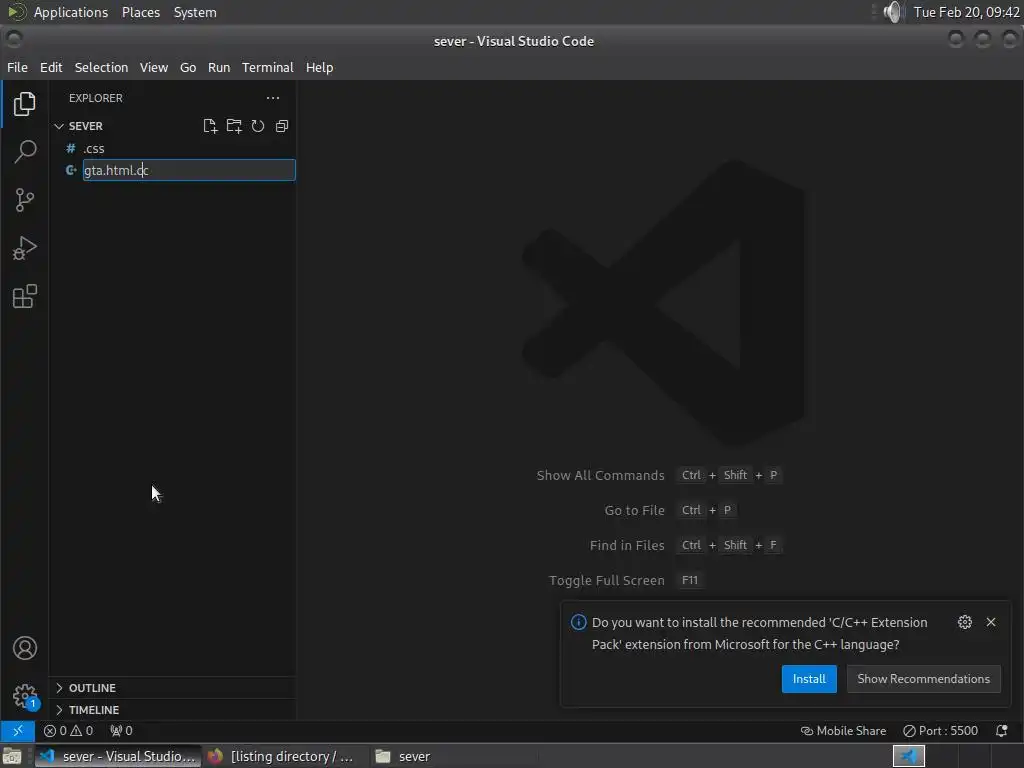Collapse all folders in Explorer
Image resolution: width=1024 pixels, height=768 pixels.
tap(282, 126)
